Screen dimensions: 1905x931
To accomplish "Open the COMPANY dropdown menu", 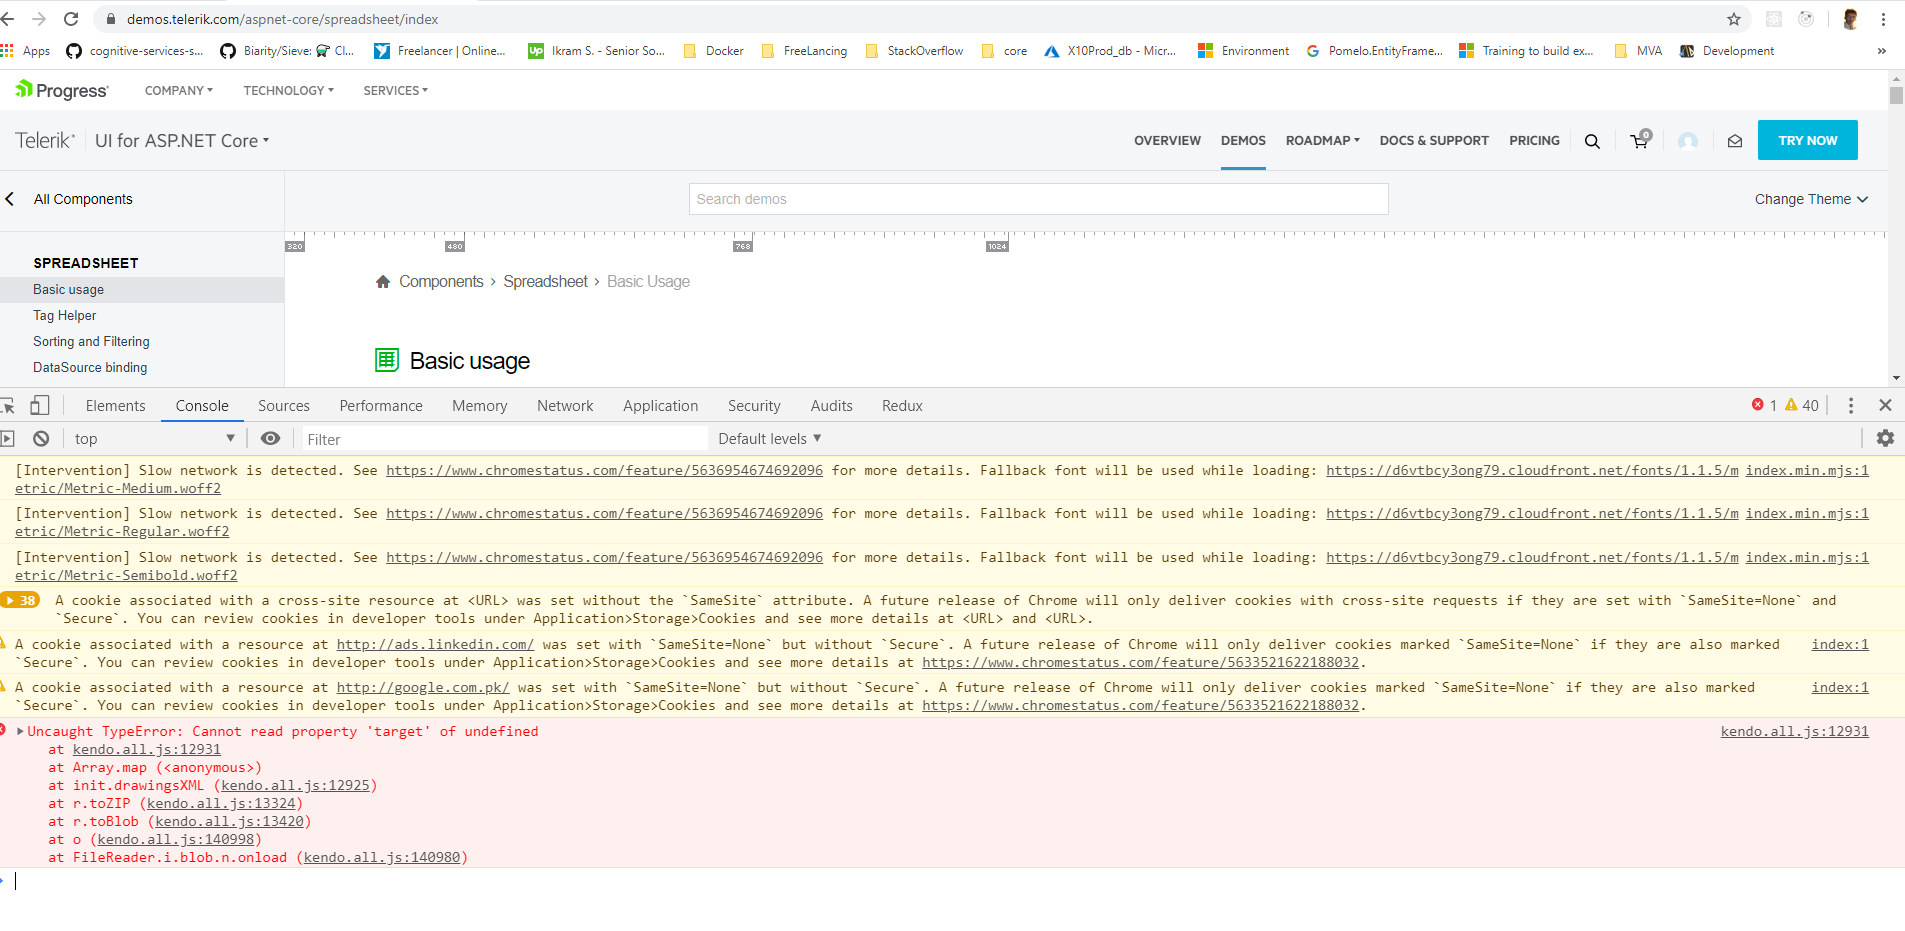I will coord(179,90).
